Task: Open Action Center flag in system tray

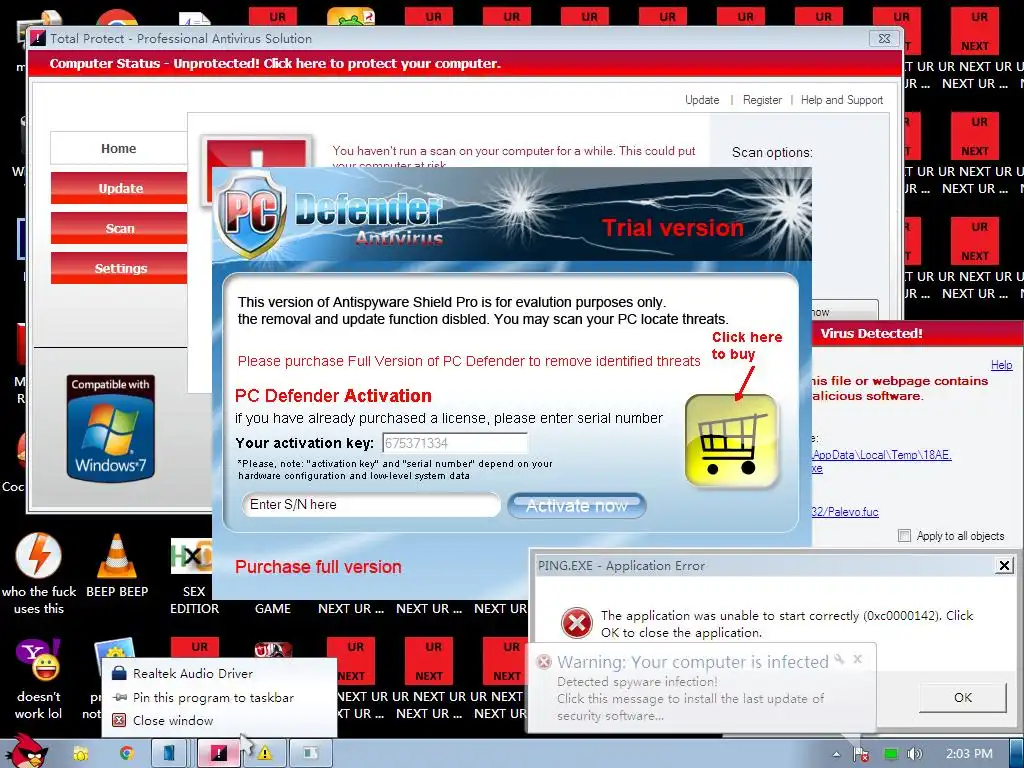Action: coord(861,754)
